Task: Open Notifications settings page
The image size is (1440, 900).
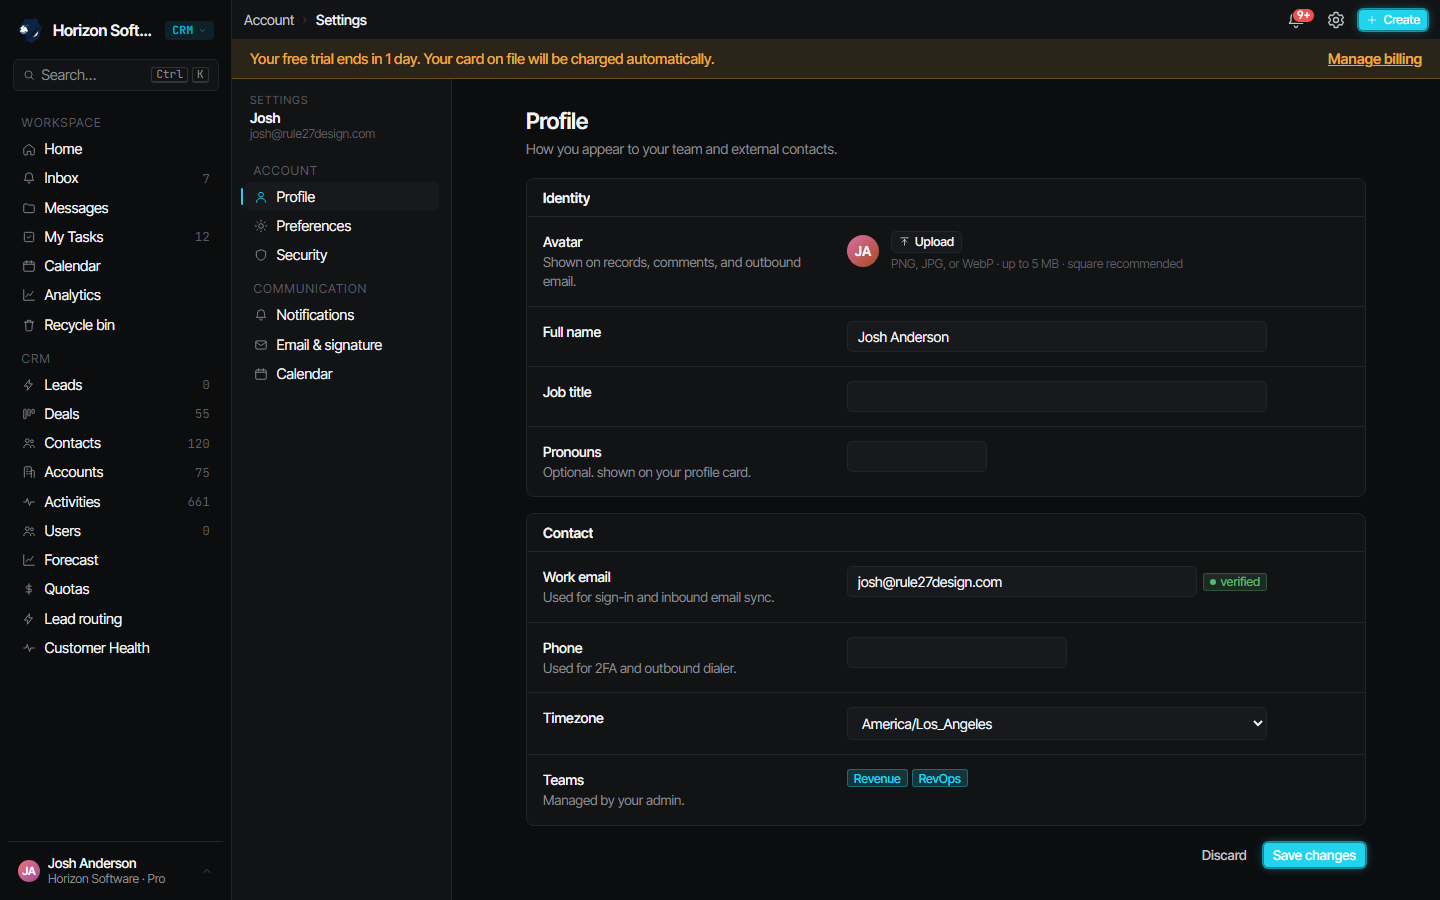Action: pos(340,315)
